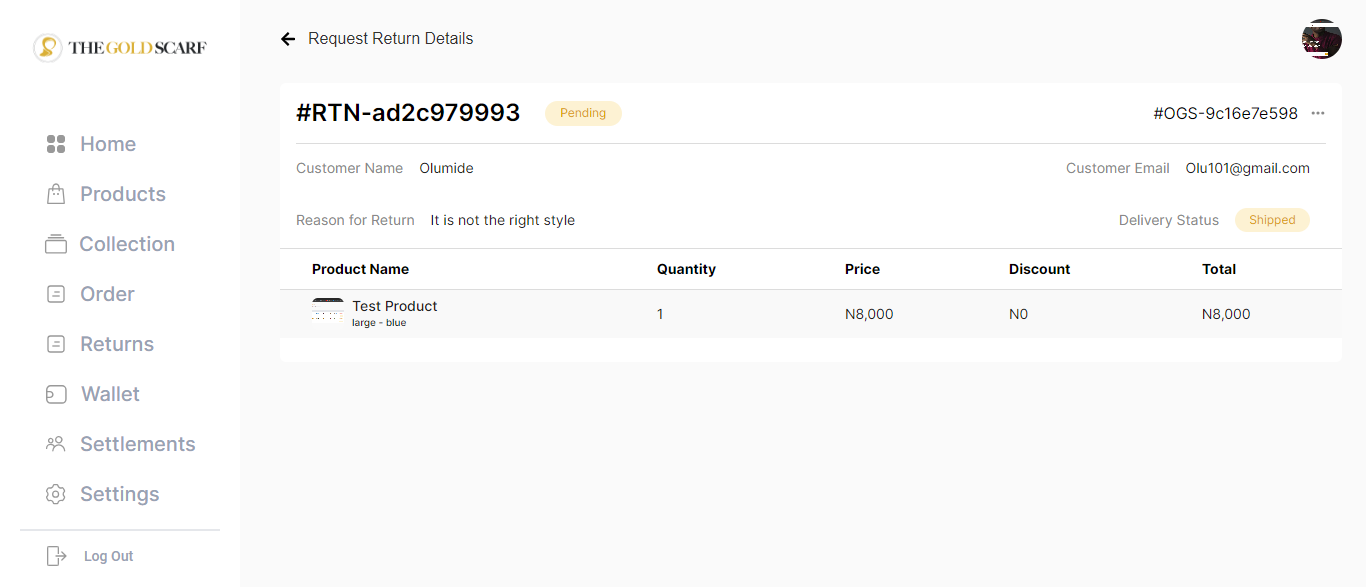Click The Gold Scarf logo
Image resolution: width=1366 pixels, height=587 pixels.
pos(120,47)
